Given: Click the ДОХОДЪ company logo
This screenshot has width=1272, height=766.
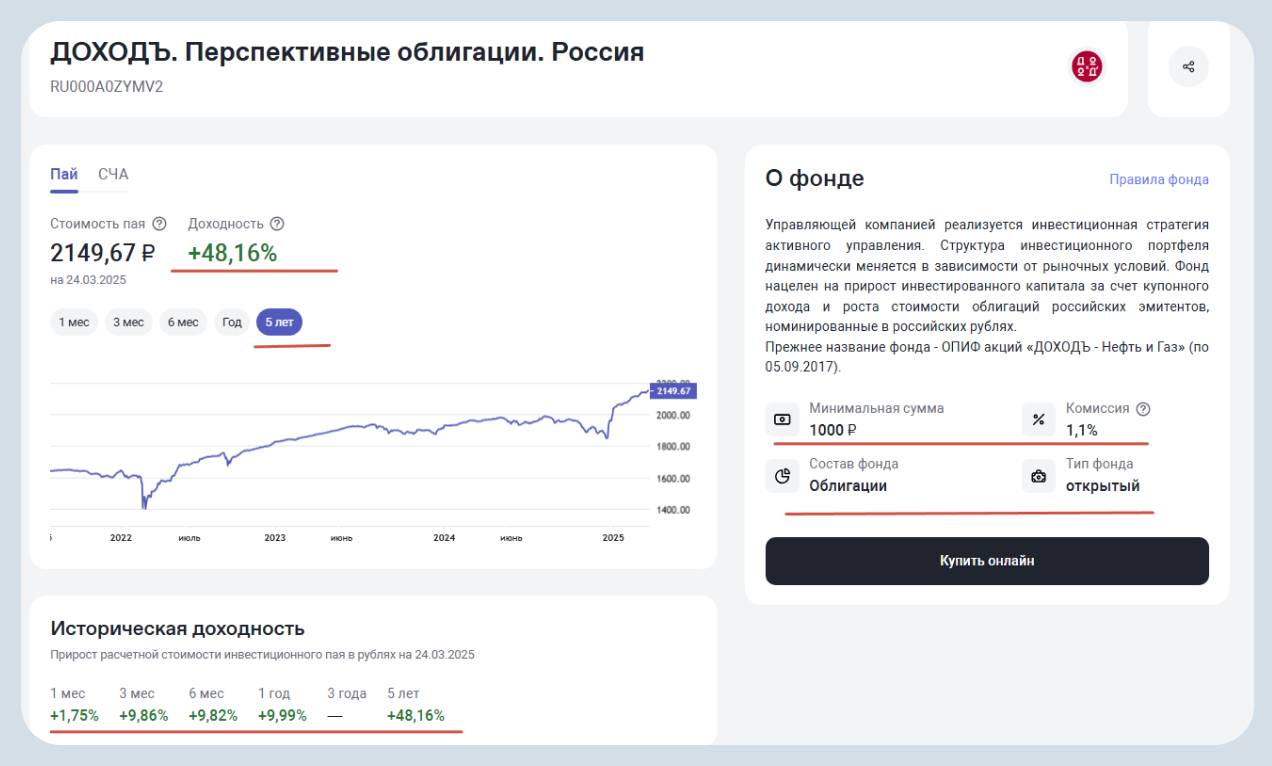Looking at the screenshot, I should coord(1087,67).
